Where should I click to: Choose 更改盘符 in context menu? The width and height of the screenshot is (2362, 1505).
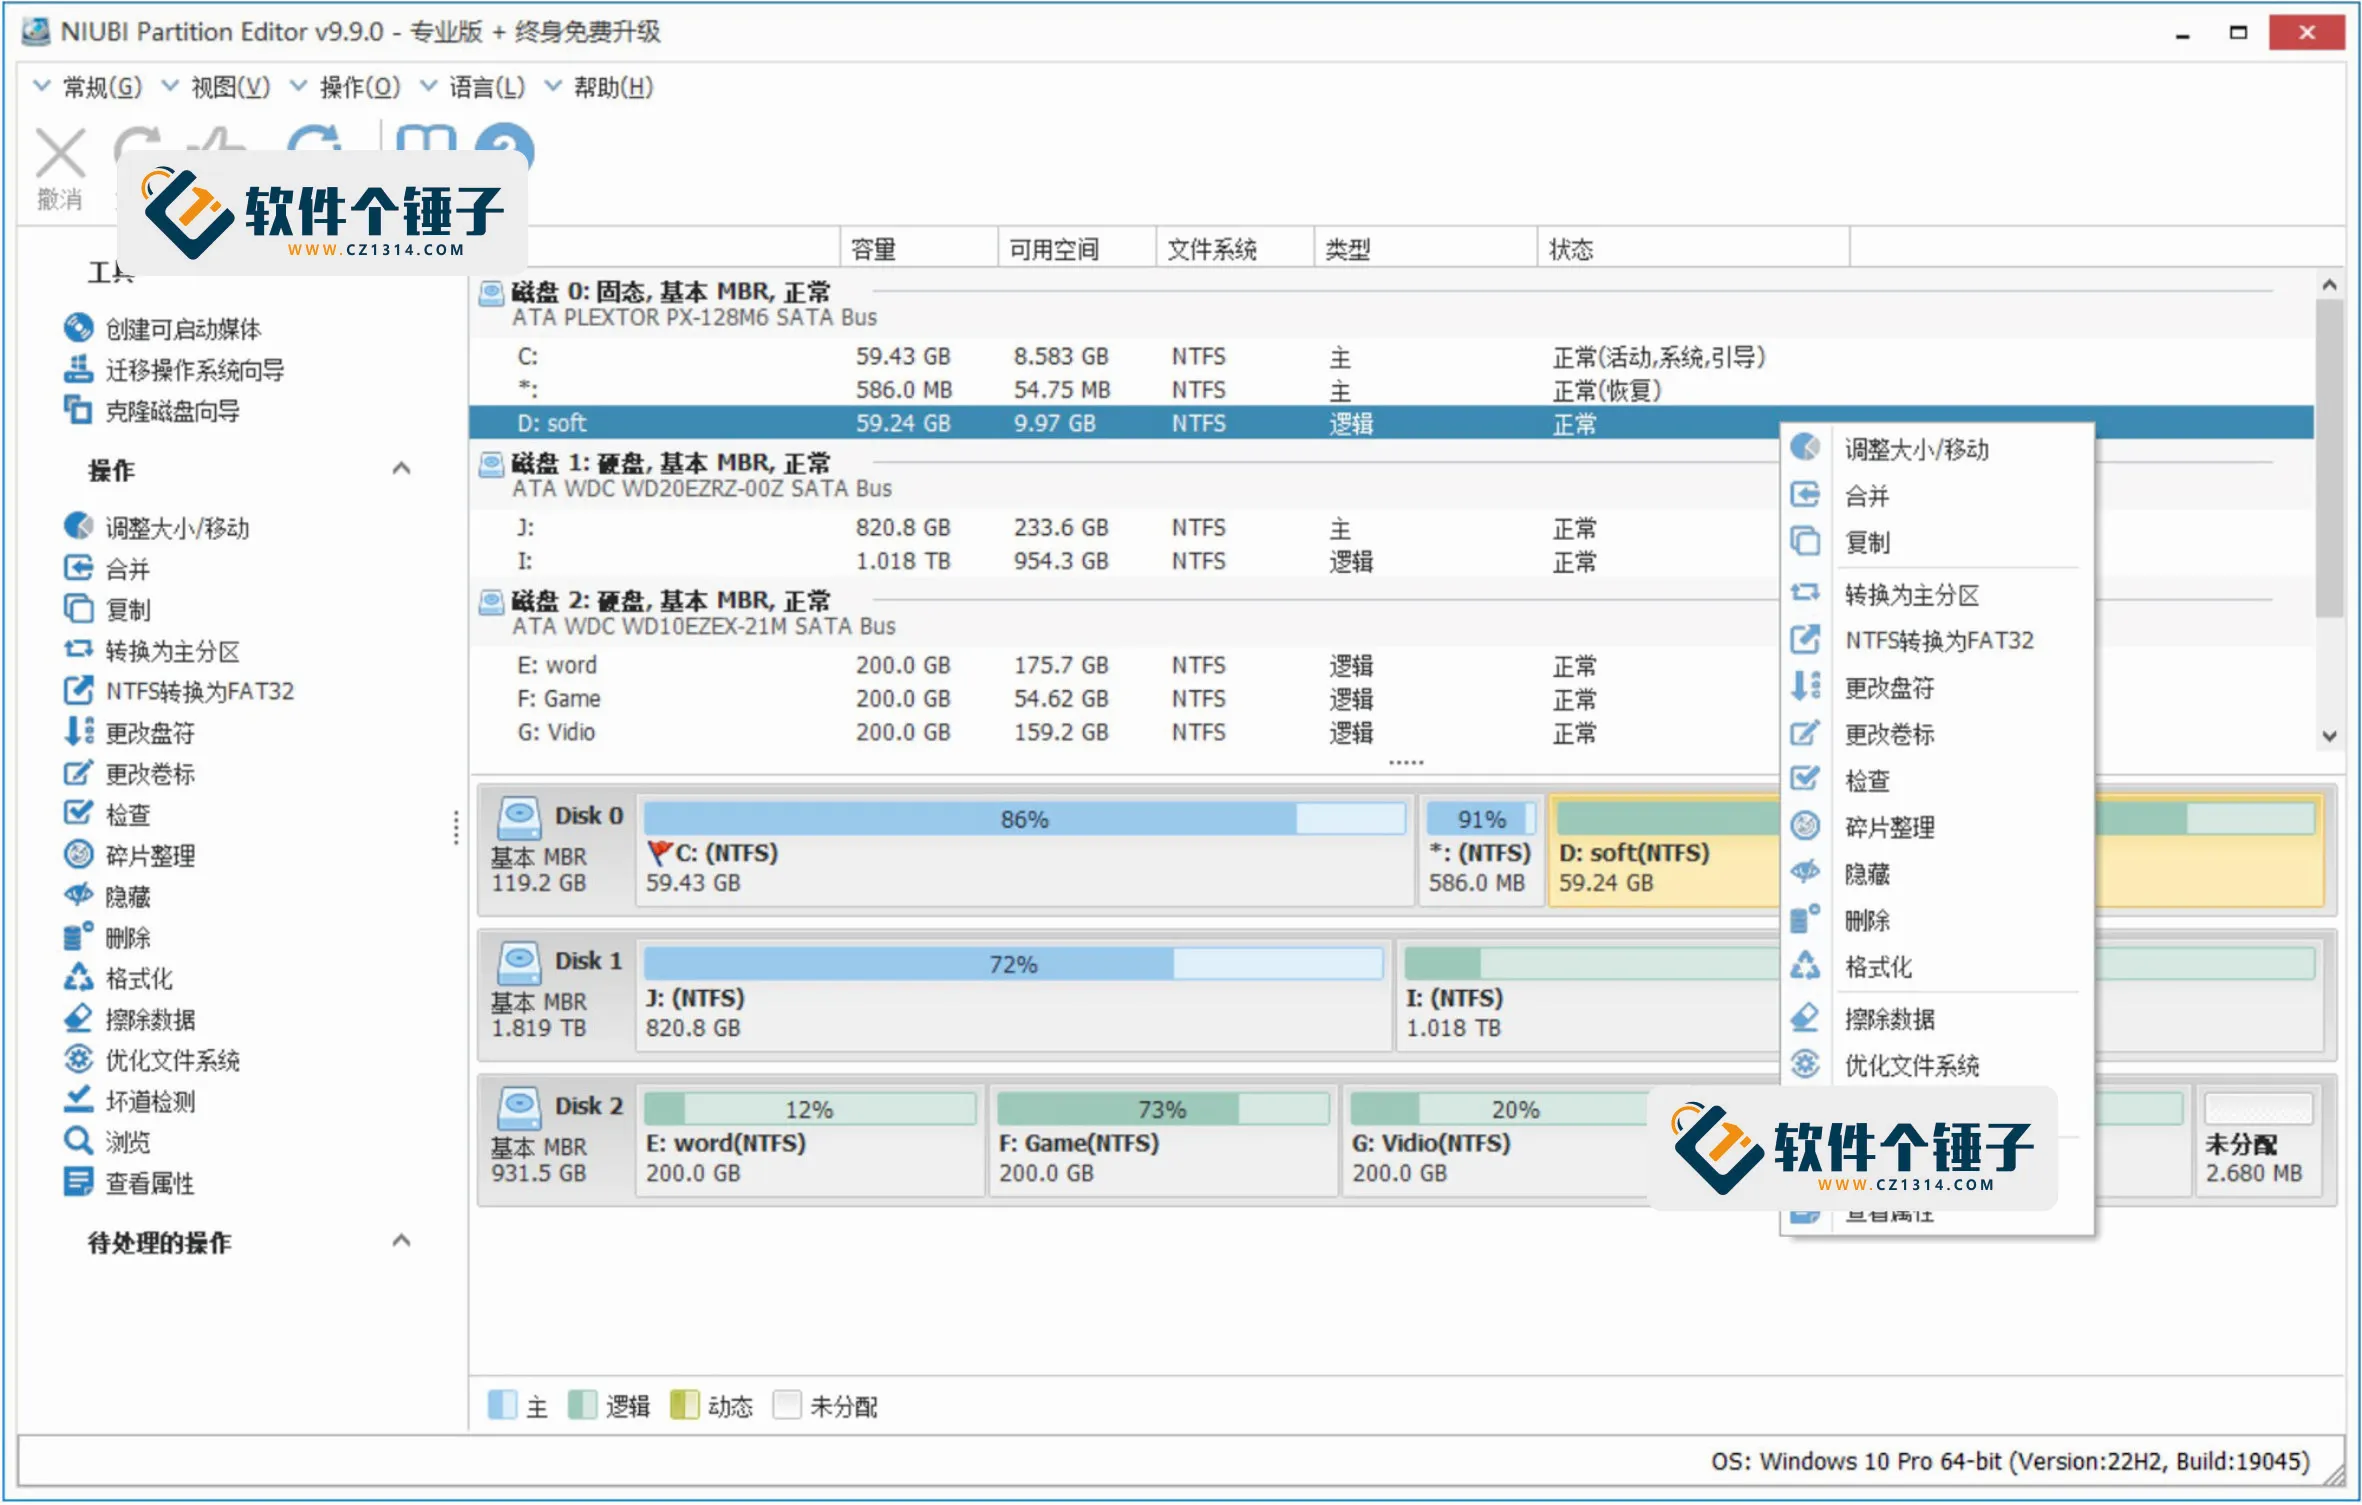[1937, 687]
